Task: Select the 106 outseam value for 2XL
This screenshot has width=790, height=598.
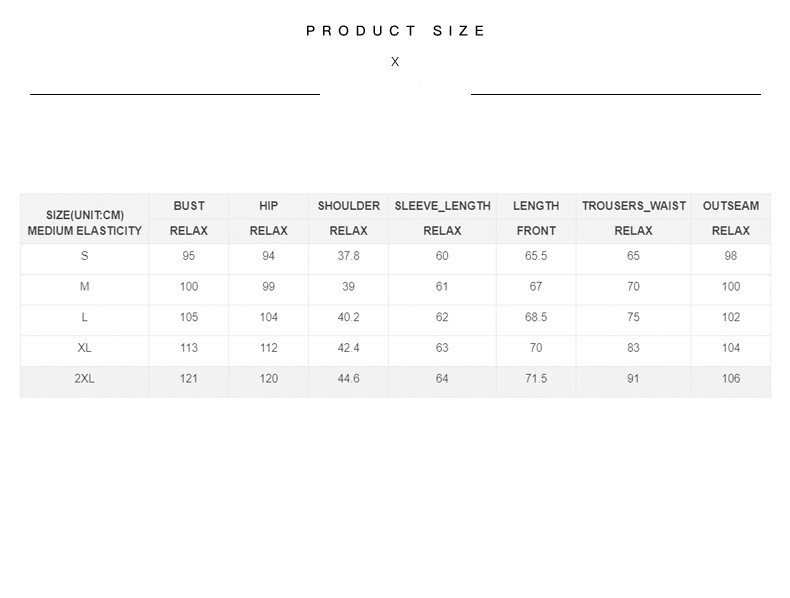Action: click(x=731, y=379)
